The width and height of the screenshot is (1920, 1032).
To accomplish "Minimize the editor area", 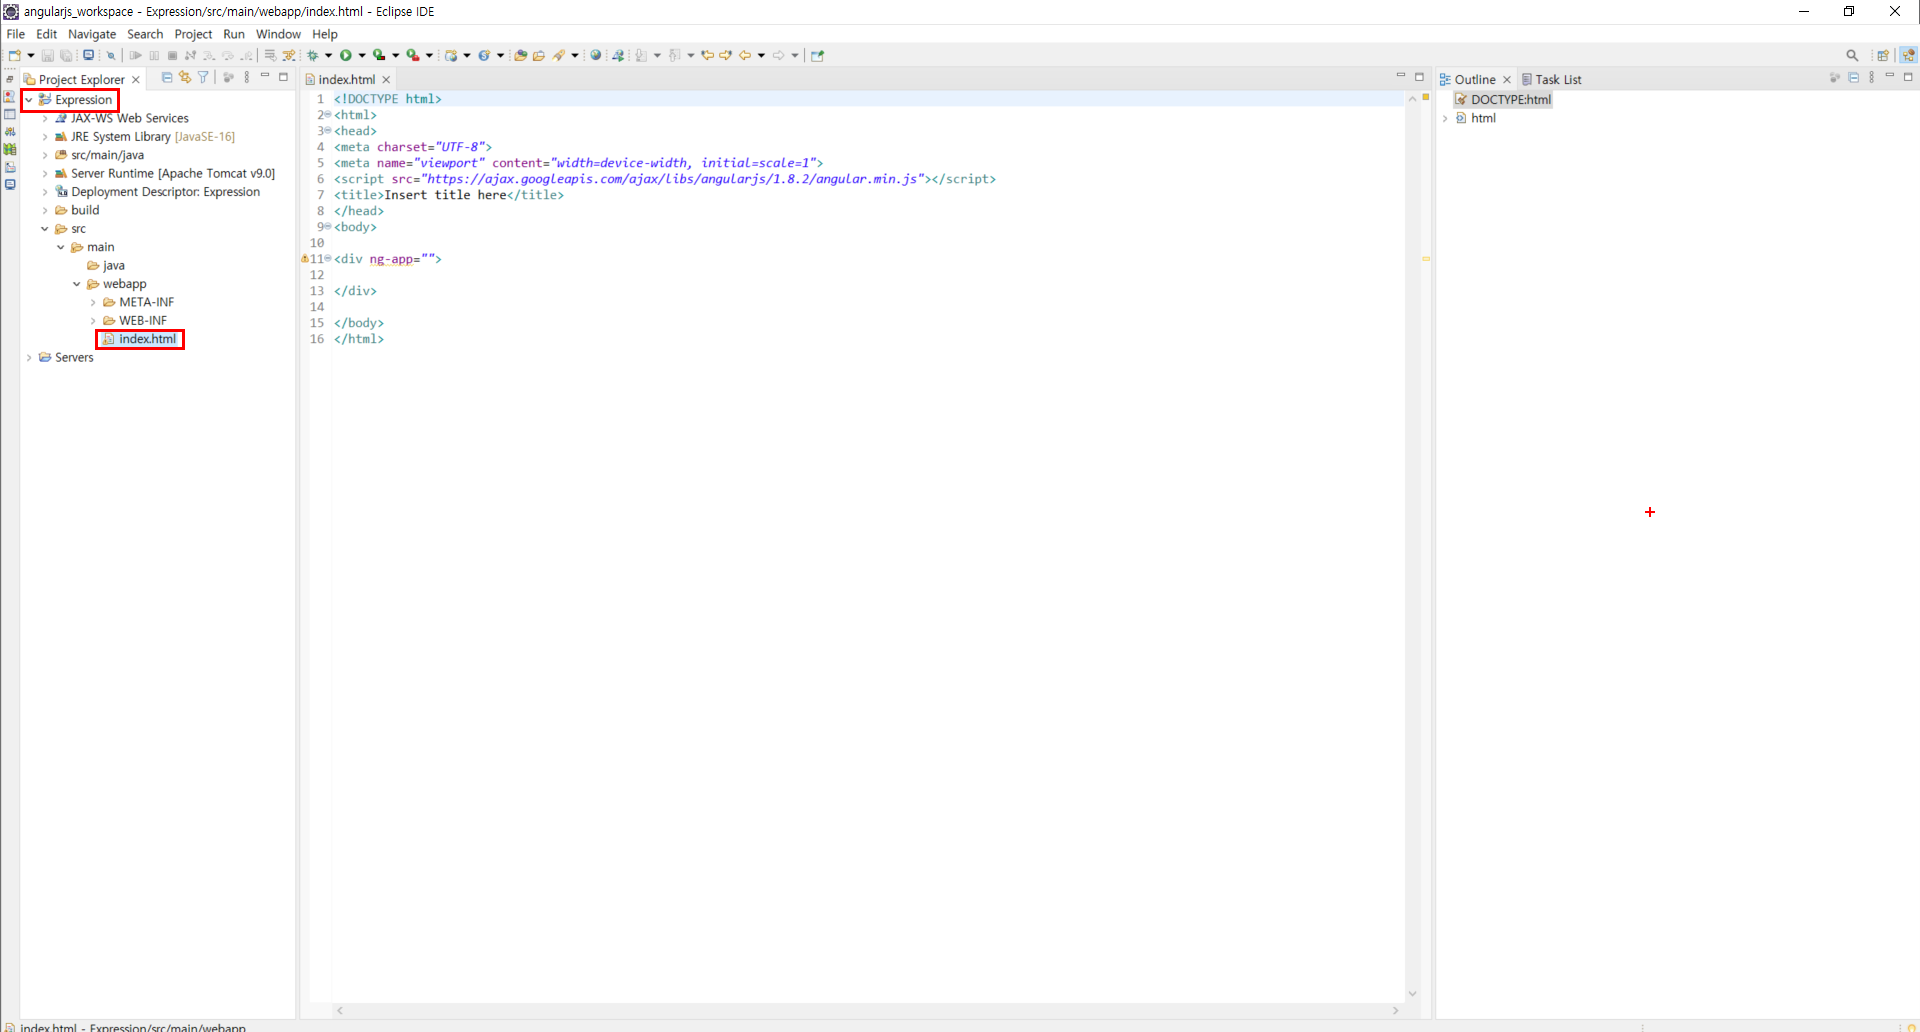I will (x=1400, y=76).
